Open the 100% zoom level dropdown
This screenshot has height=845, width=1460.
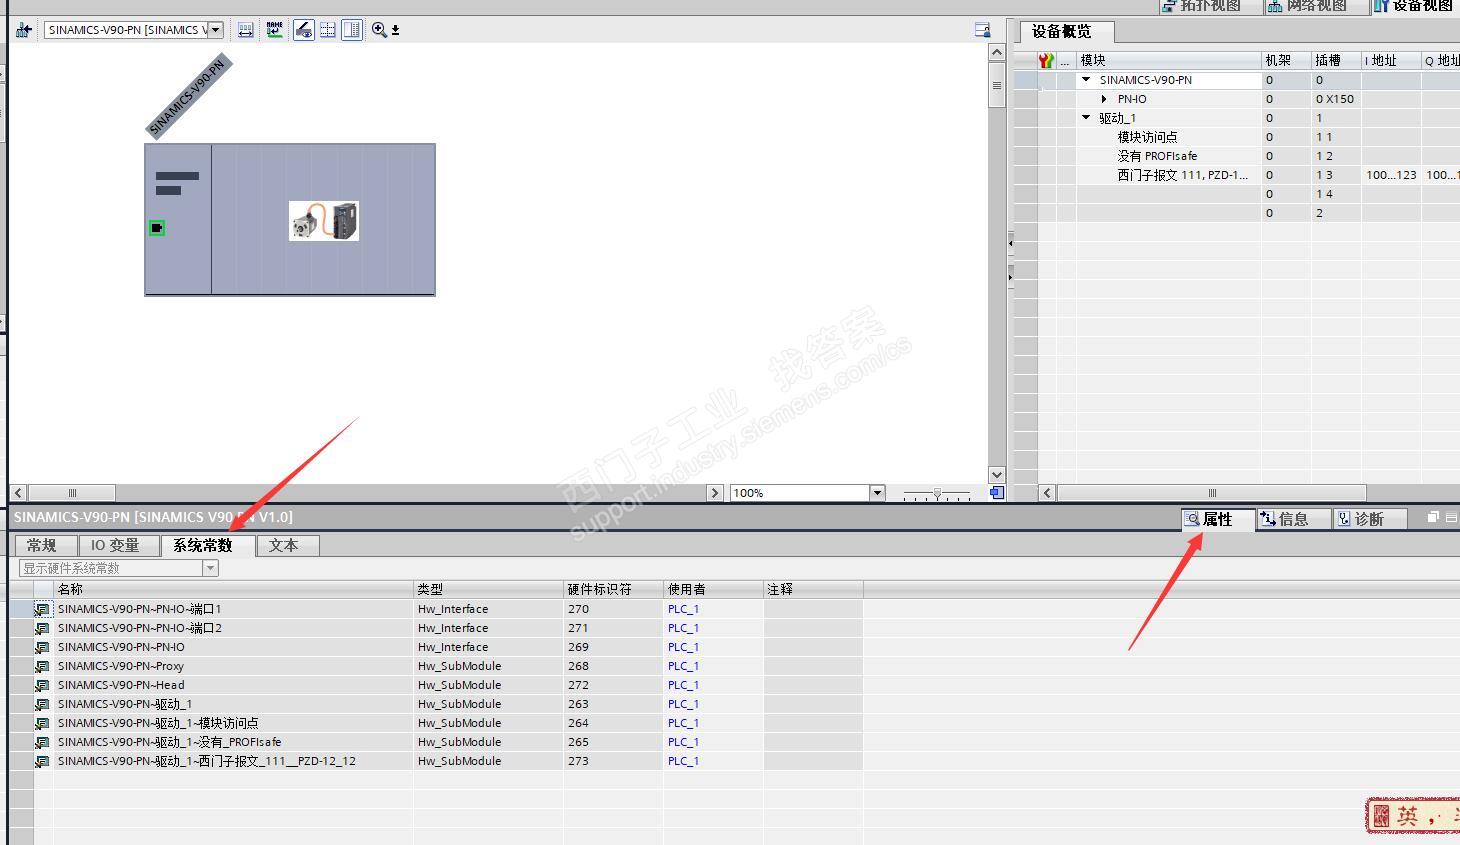tap(877, 492)
